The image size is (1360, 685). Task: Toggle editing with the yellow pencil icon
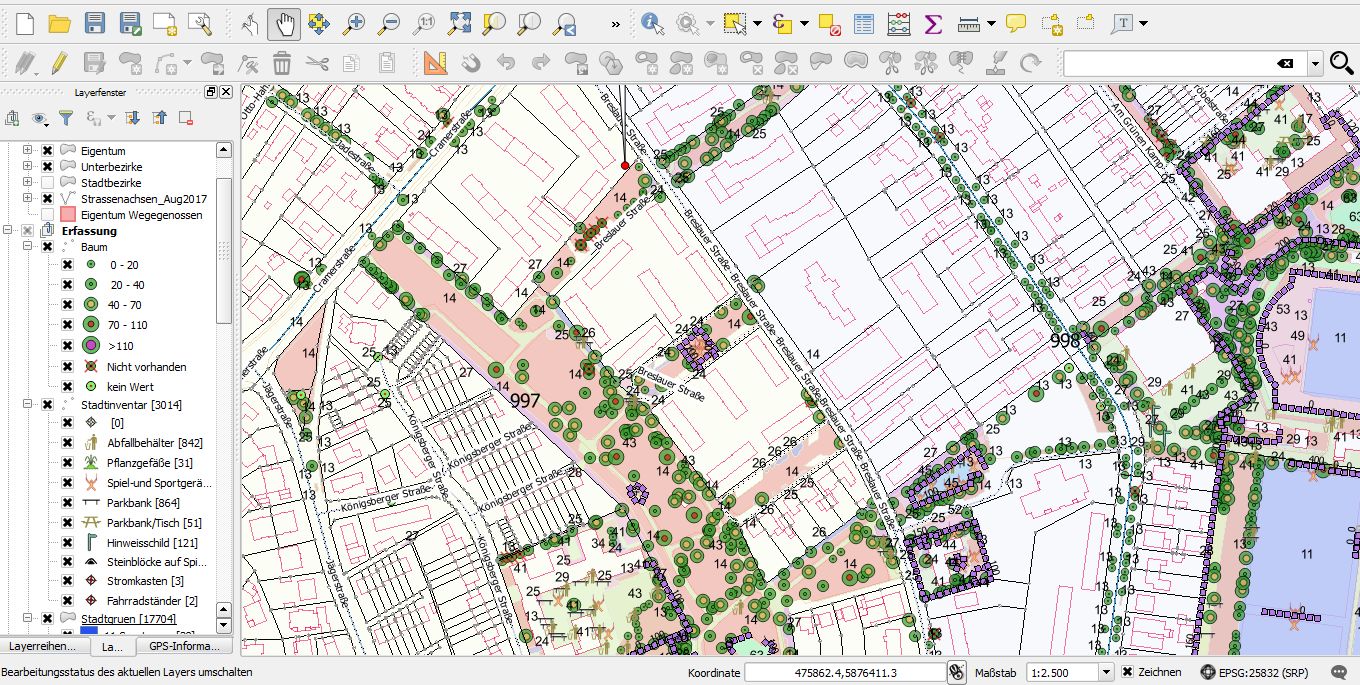(59, 63)
